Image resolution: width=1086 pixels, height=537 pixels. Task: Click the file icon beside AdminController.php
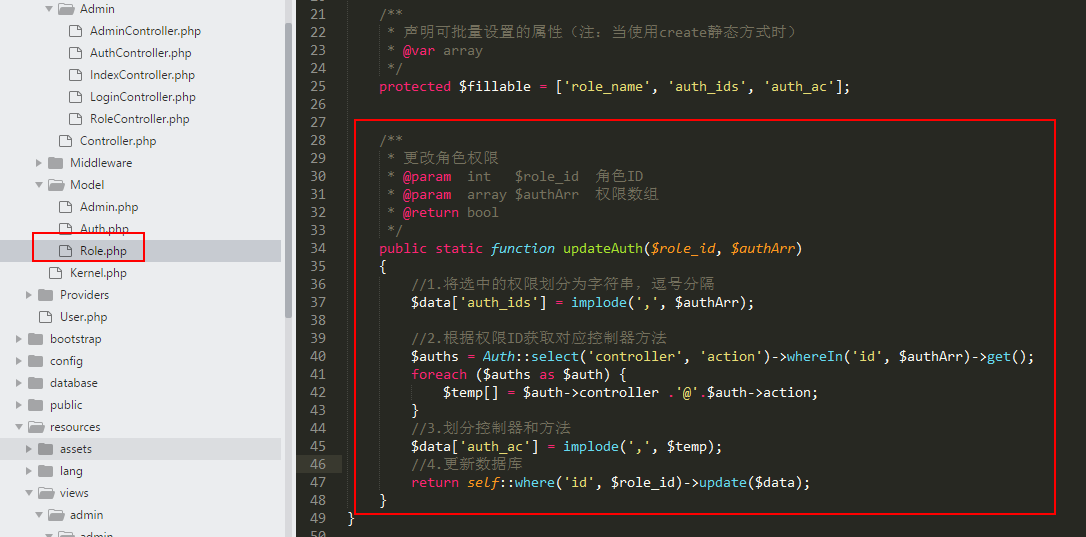pos(75,31)
